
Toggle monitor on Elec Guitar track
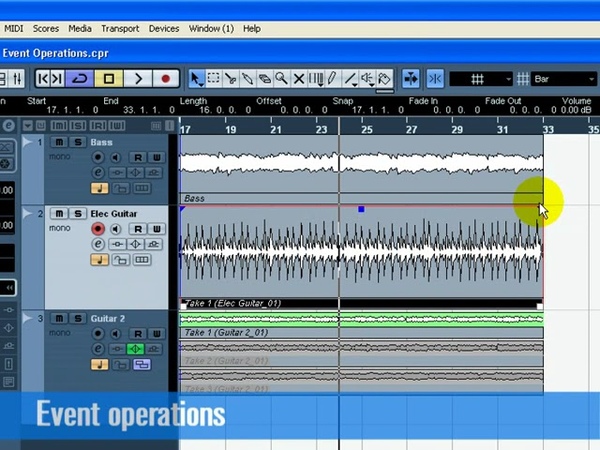click(116, 229)
